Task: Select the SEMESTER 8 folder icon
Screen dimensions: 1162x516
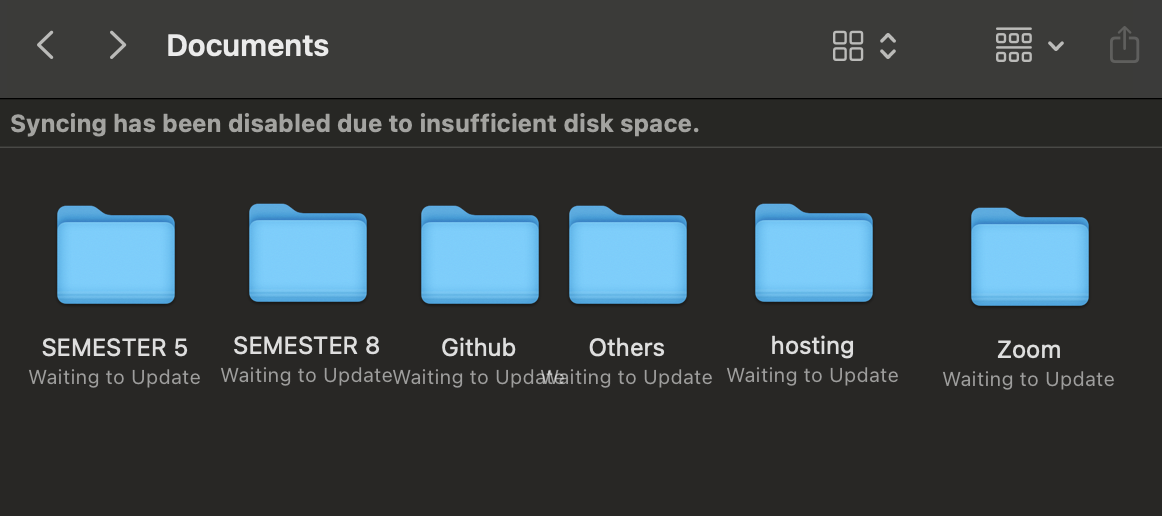Action: (x=308, y=253)
